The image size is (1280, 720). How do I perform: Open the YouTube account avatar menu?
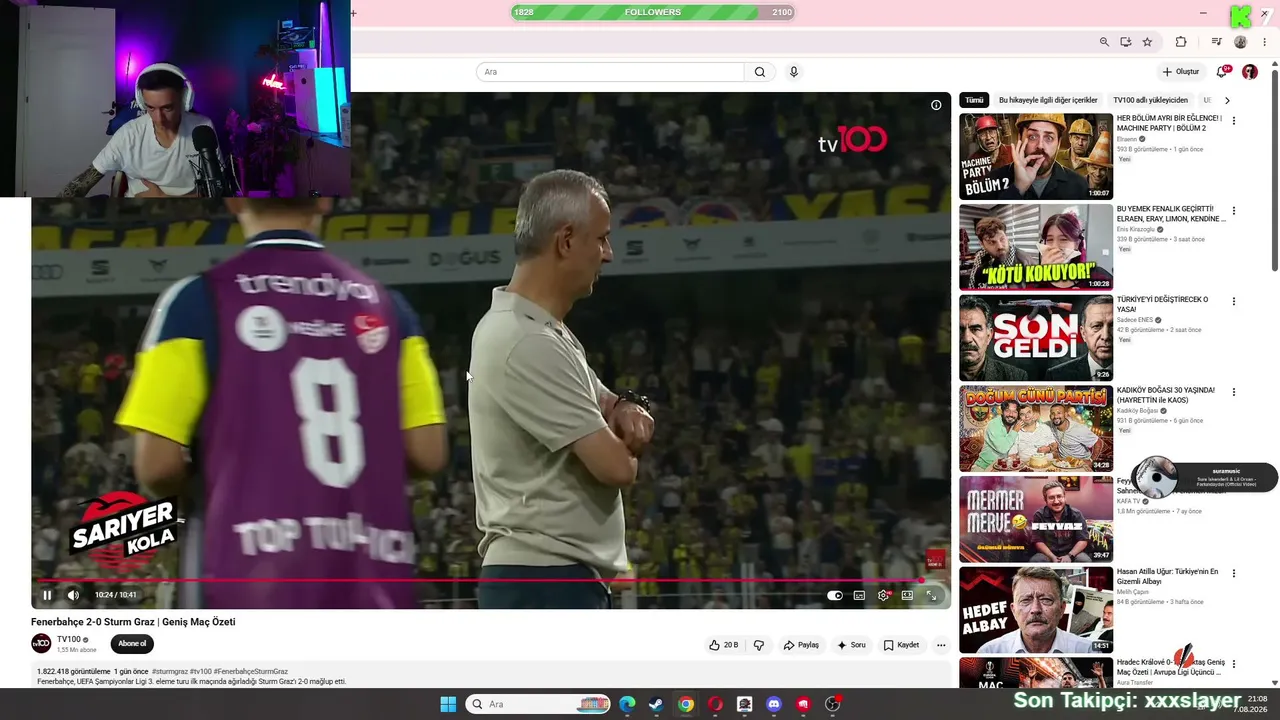(1250, 72)
